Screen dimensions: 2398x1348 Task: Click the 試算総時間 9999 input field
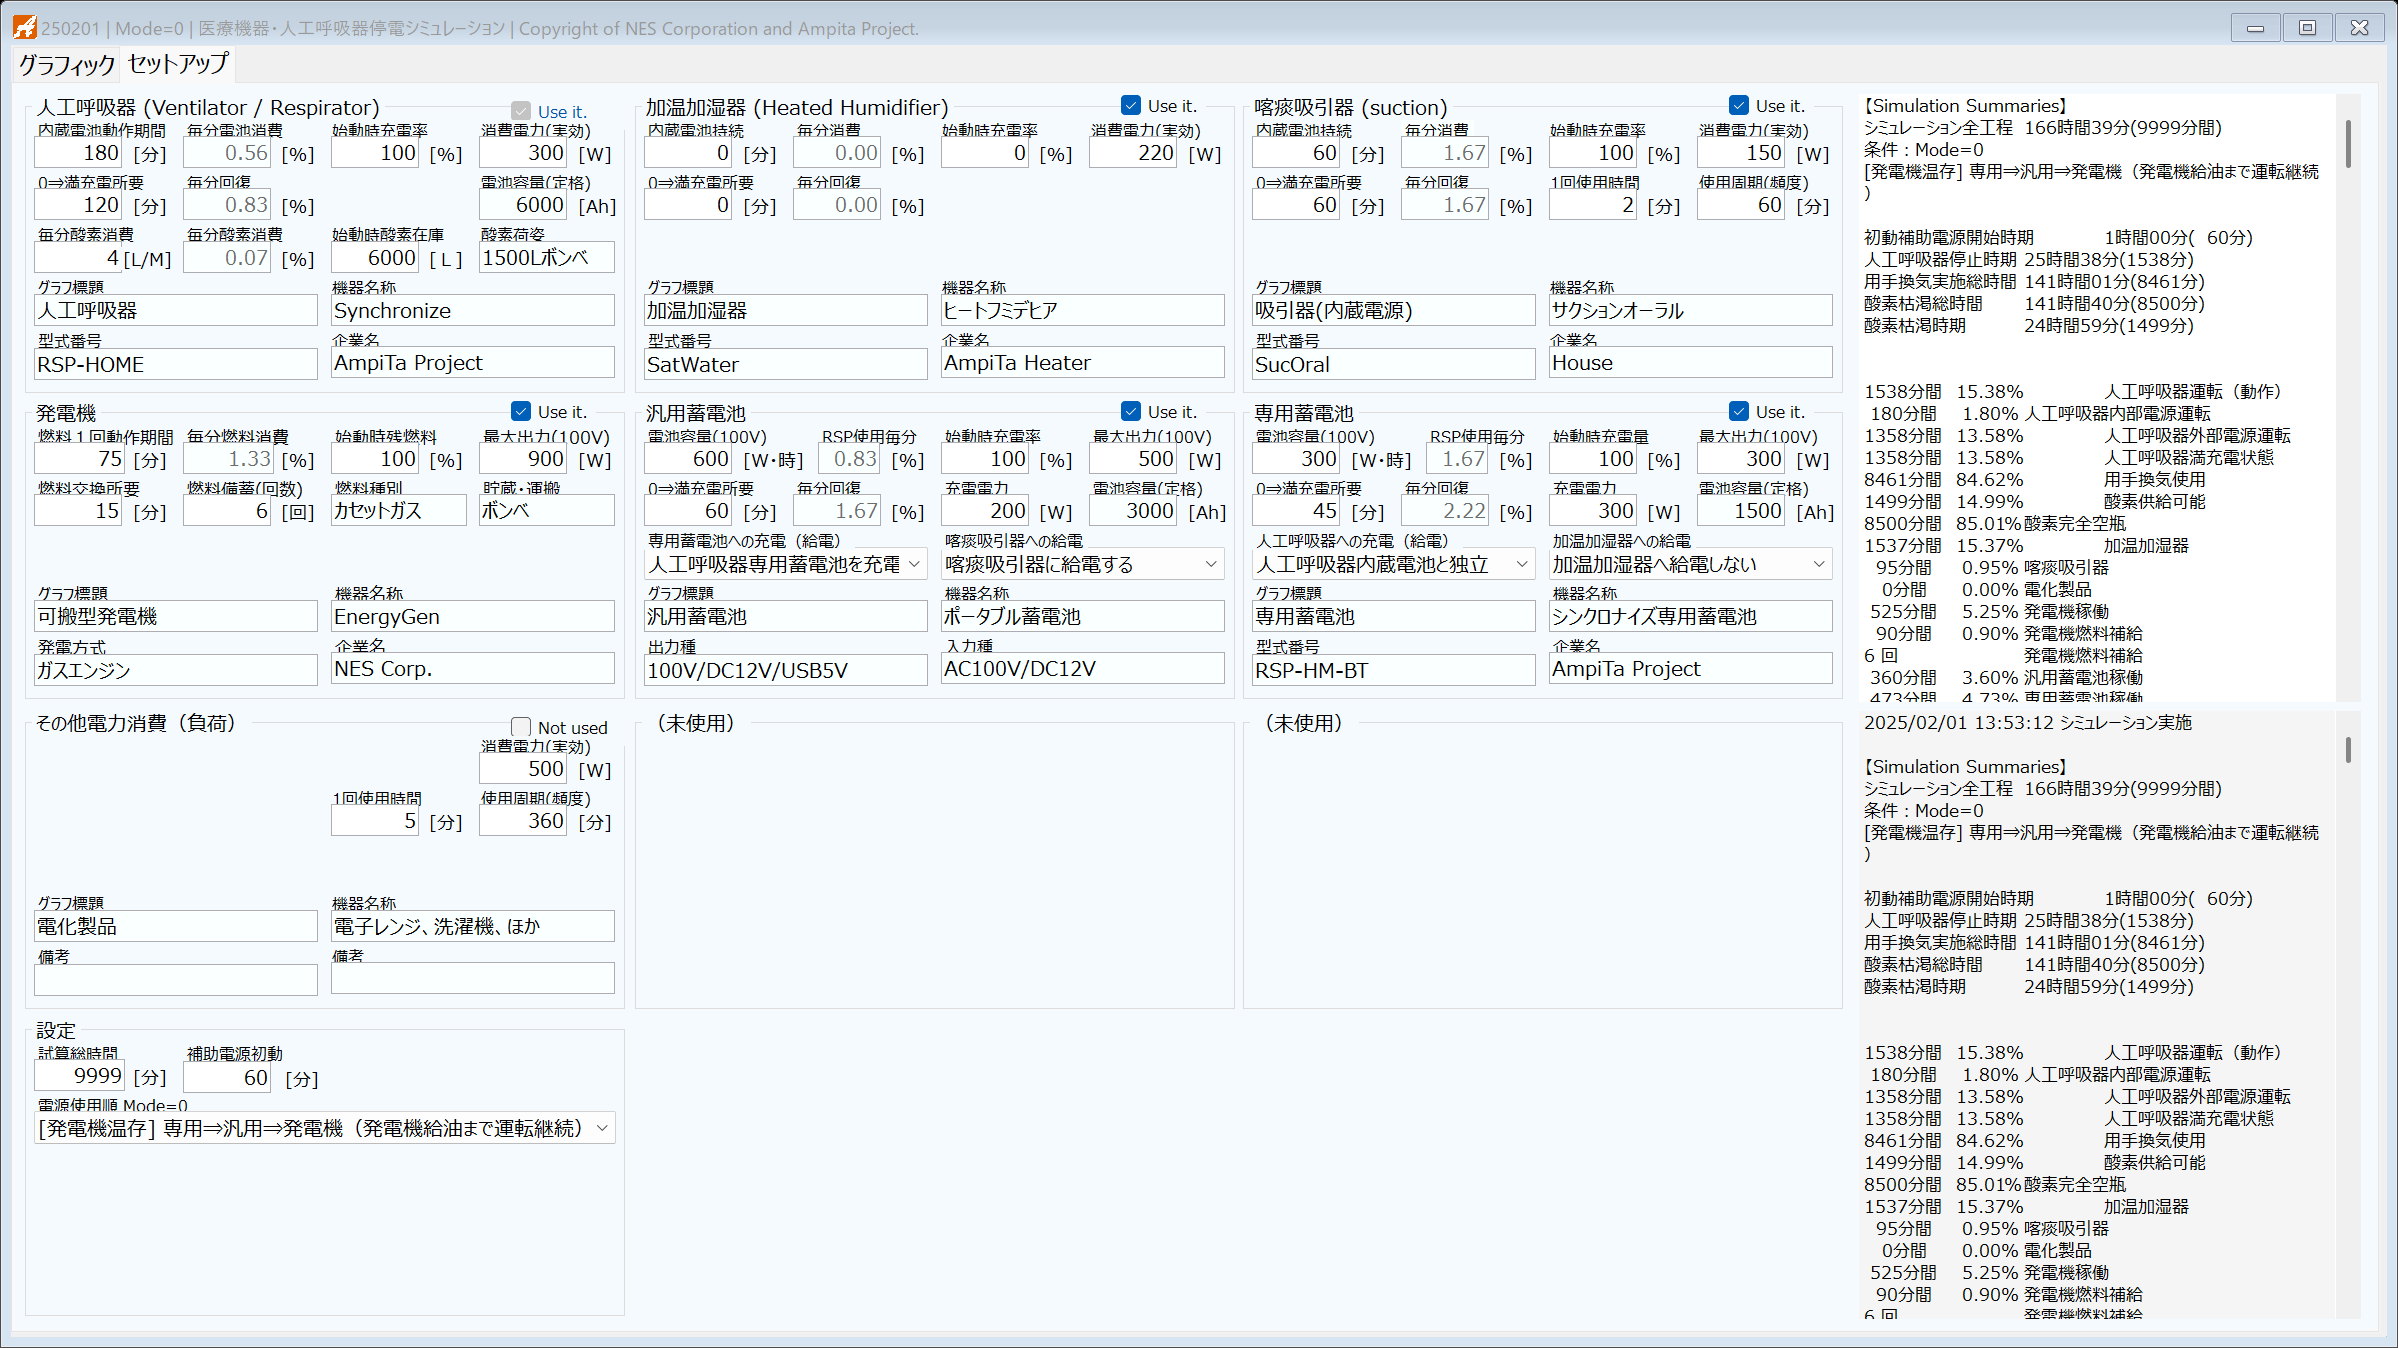(80, 1077)
